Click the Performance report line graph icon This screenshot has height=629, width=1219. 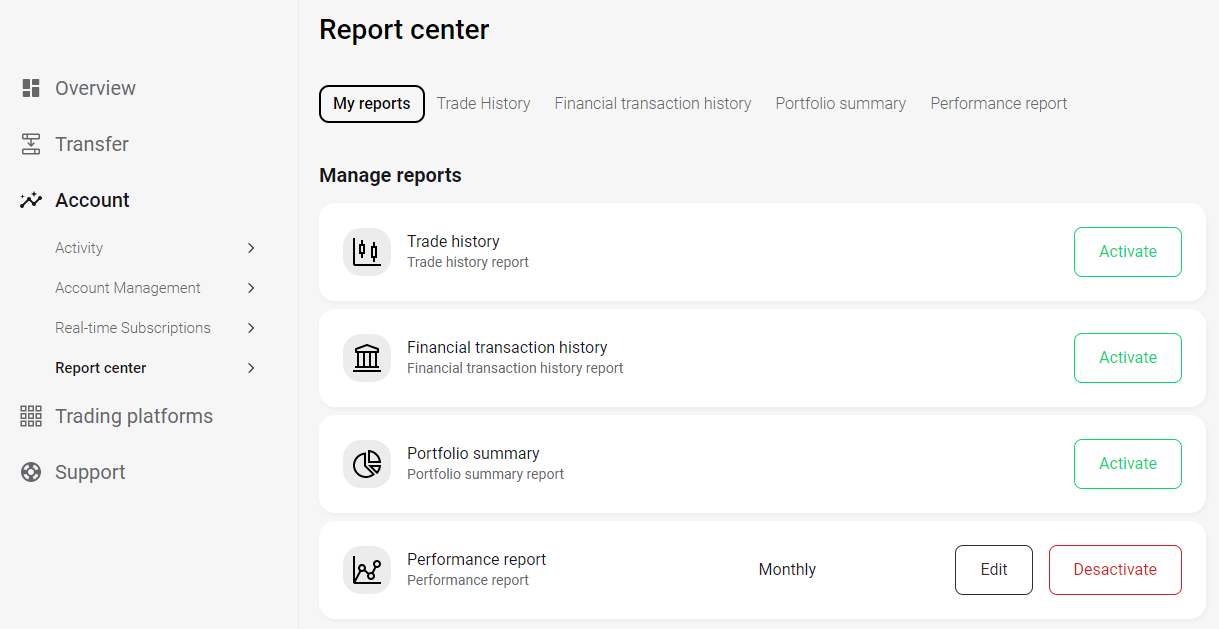[367, 570]
